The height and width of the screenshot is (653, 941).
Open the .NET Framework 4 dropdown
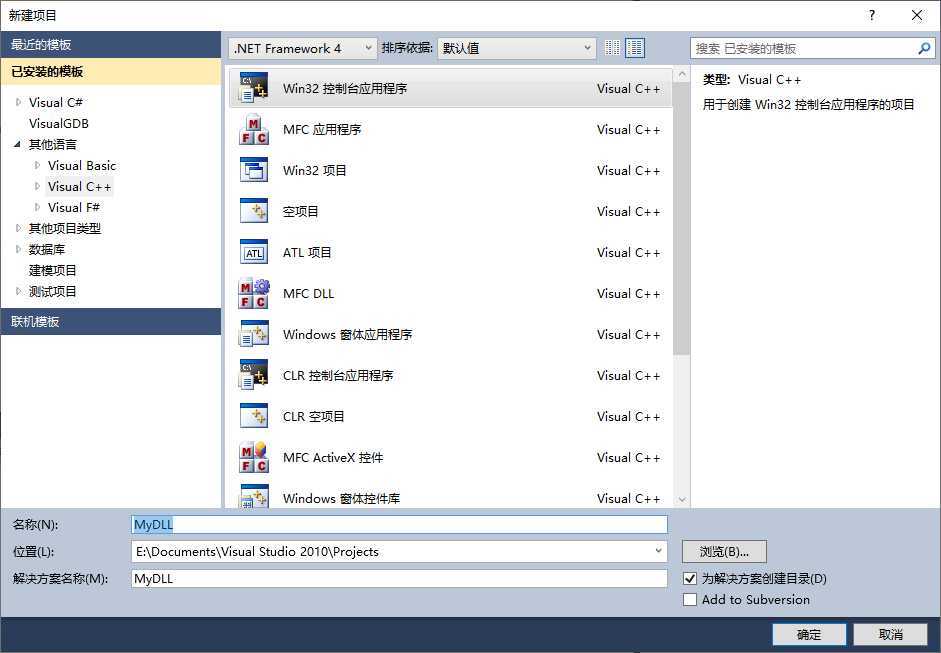tap(302, 48)
